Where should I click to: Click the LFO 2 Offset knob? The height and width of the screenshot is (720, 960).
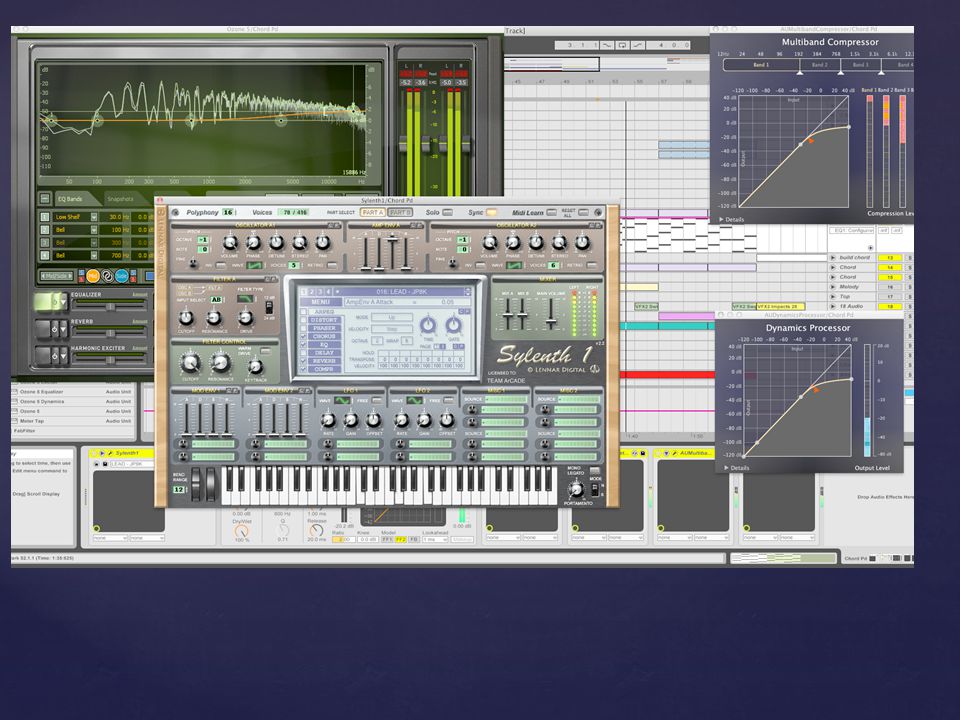tap(447, 420)
